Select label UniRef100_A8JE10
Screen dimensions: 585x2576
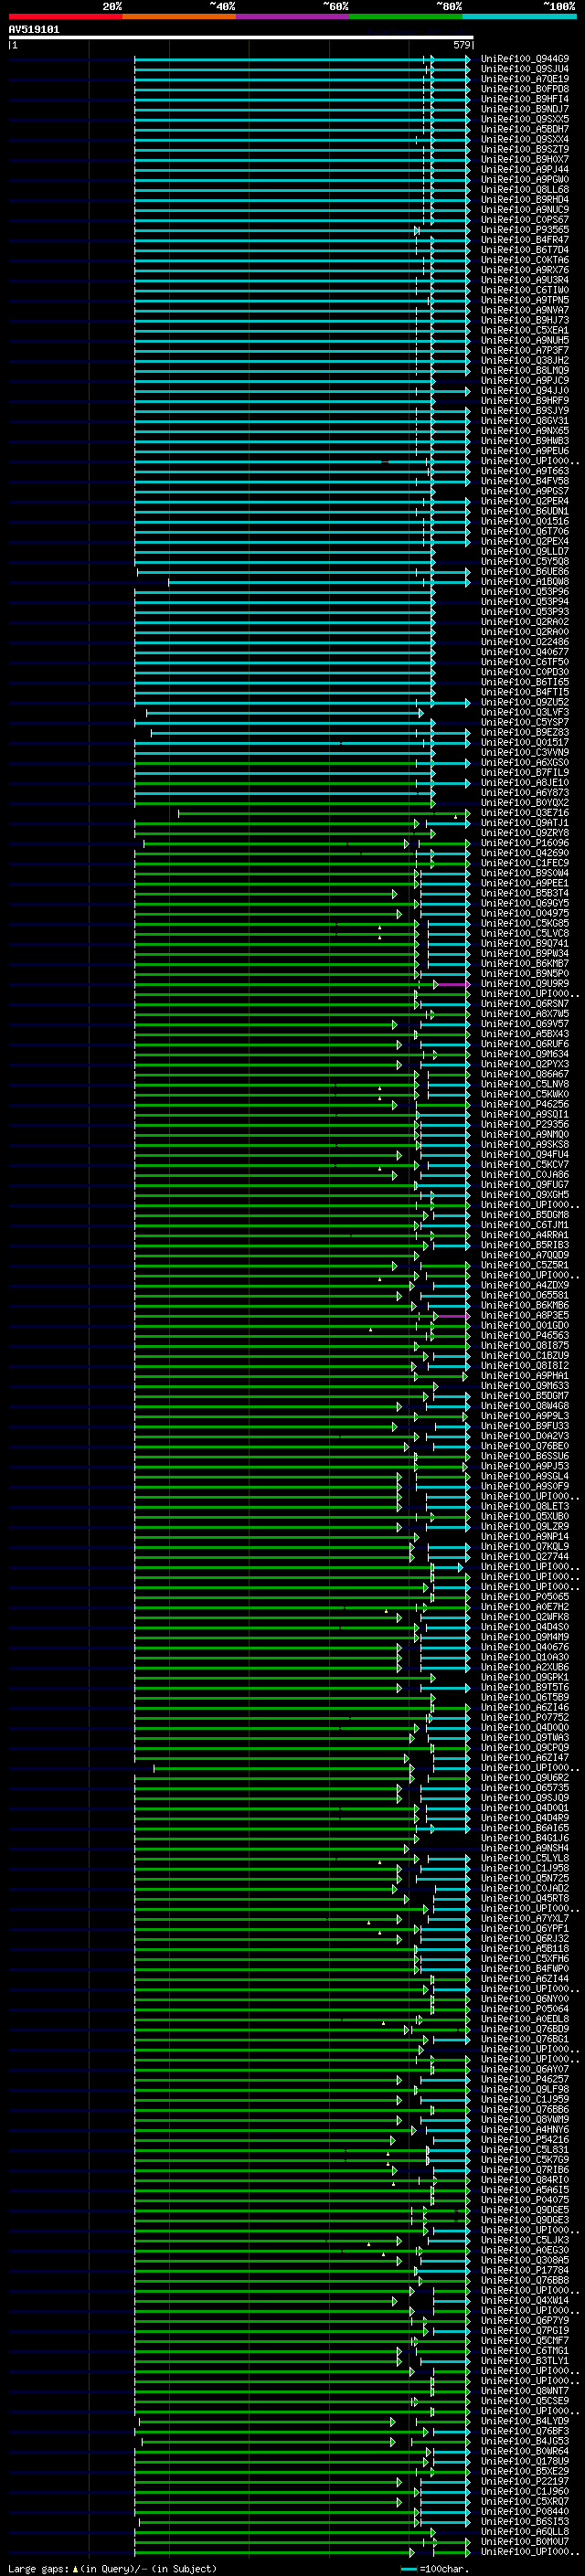pos(525,783)
